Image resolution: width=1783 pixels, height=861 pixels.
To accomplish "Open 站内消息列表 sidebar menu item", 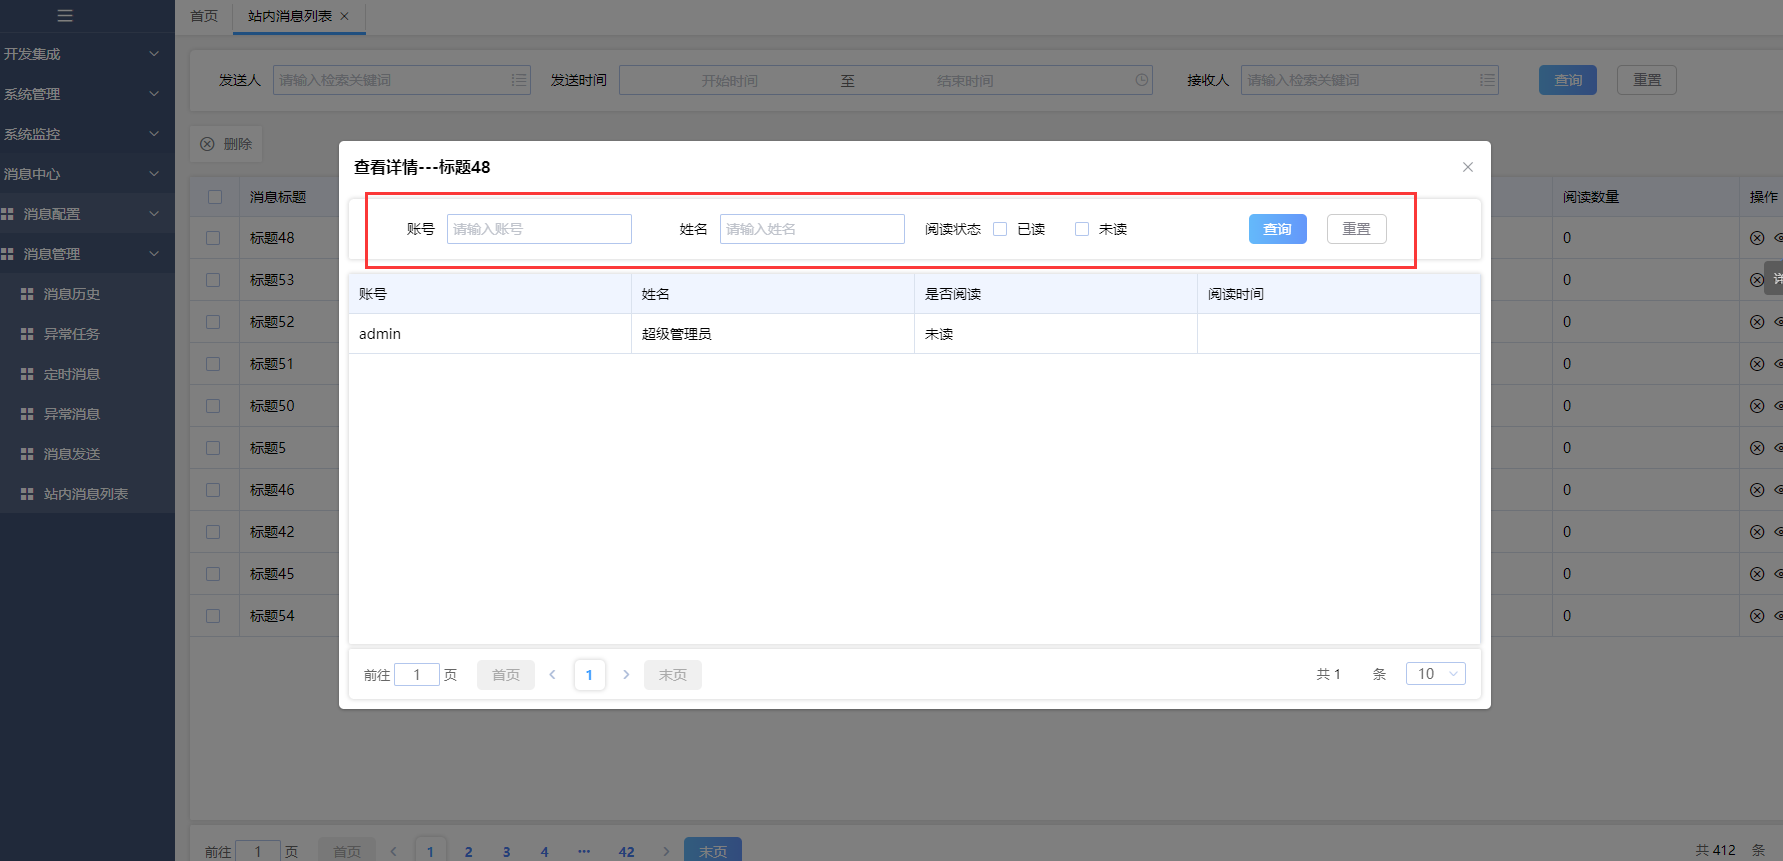I will click(x=87, y=494).
